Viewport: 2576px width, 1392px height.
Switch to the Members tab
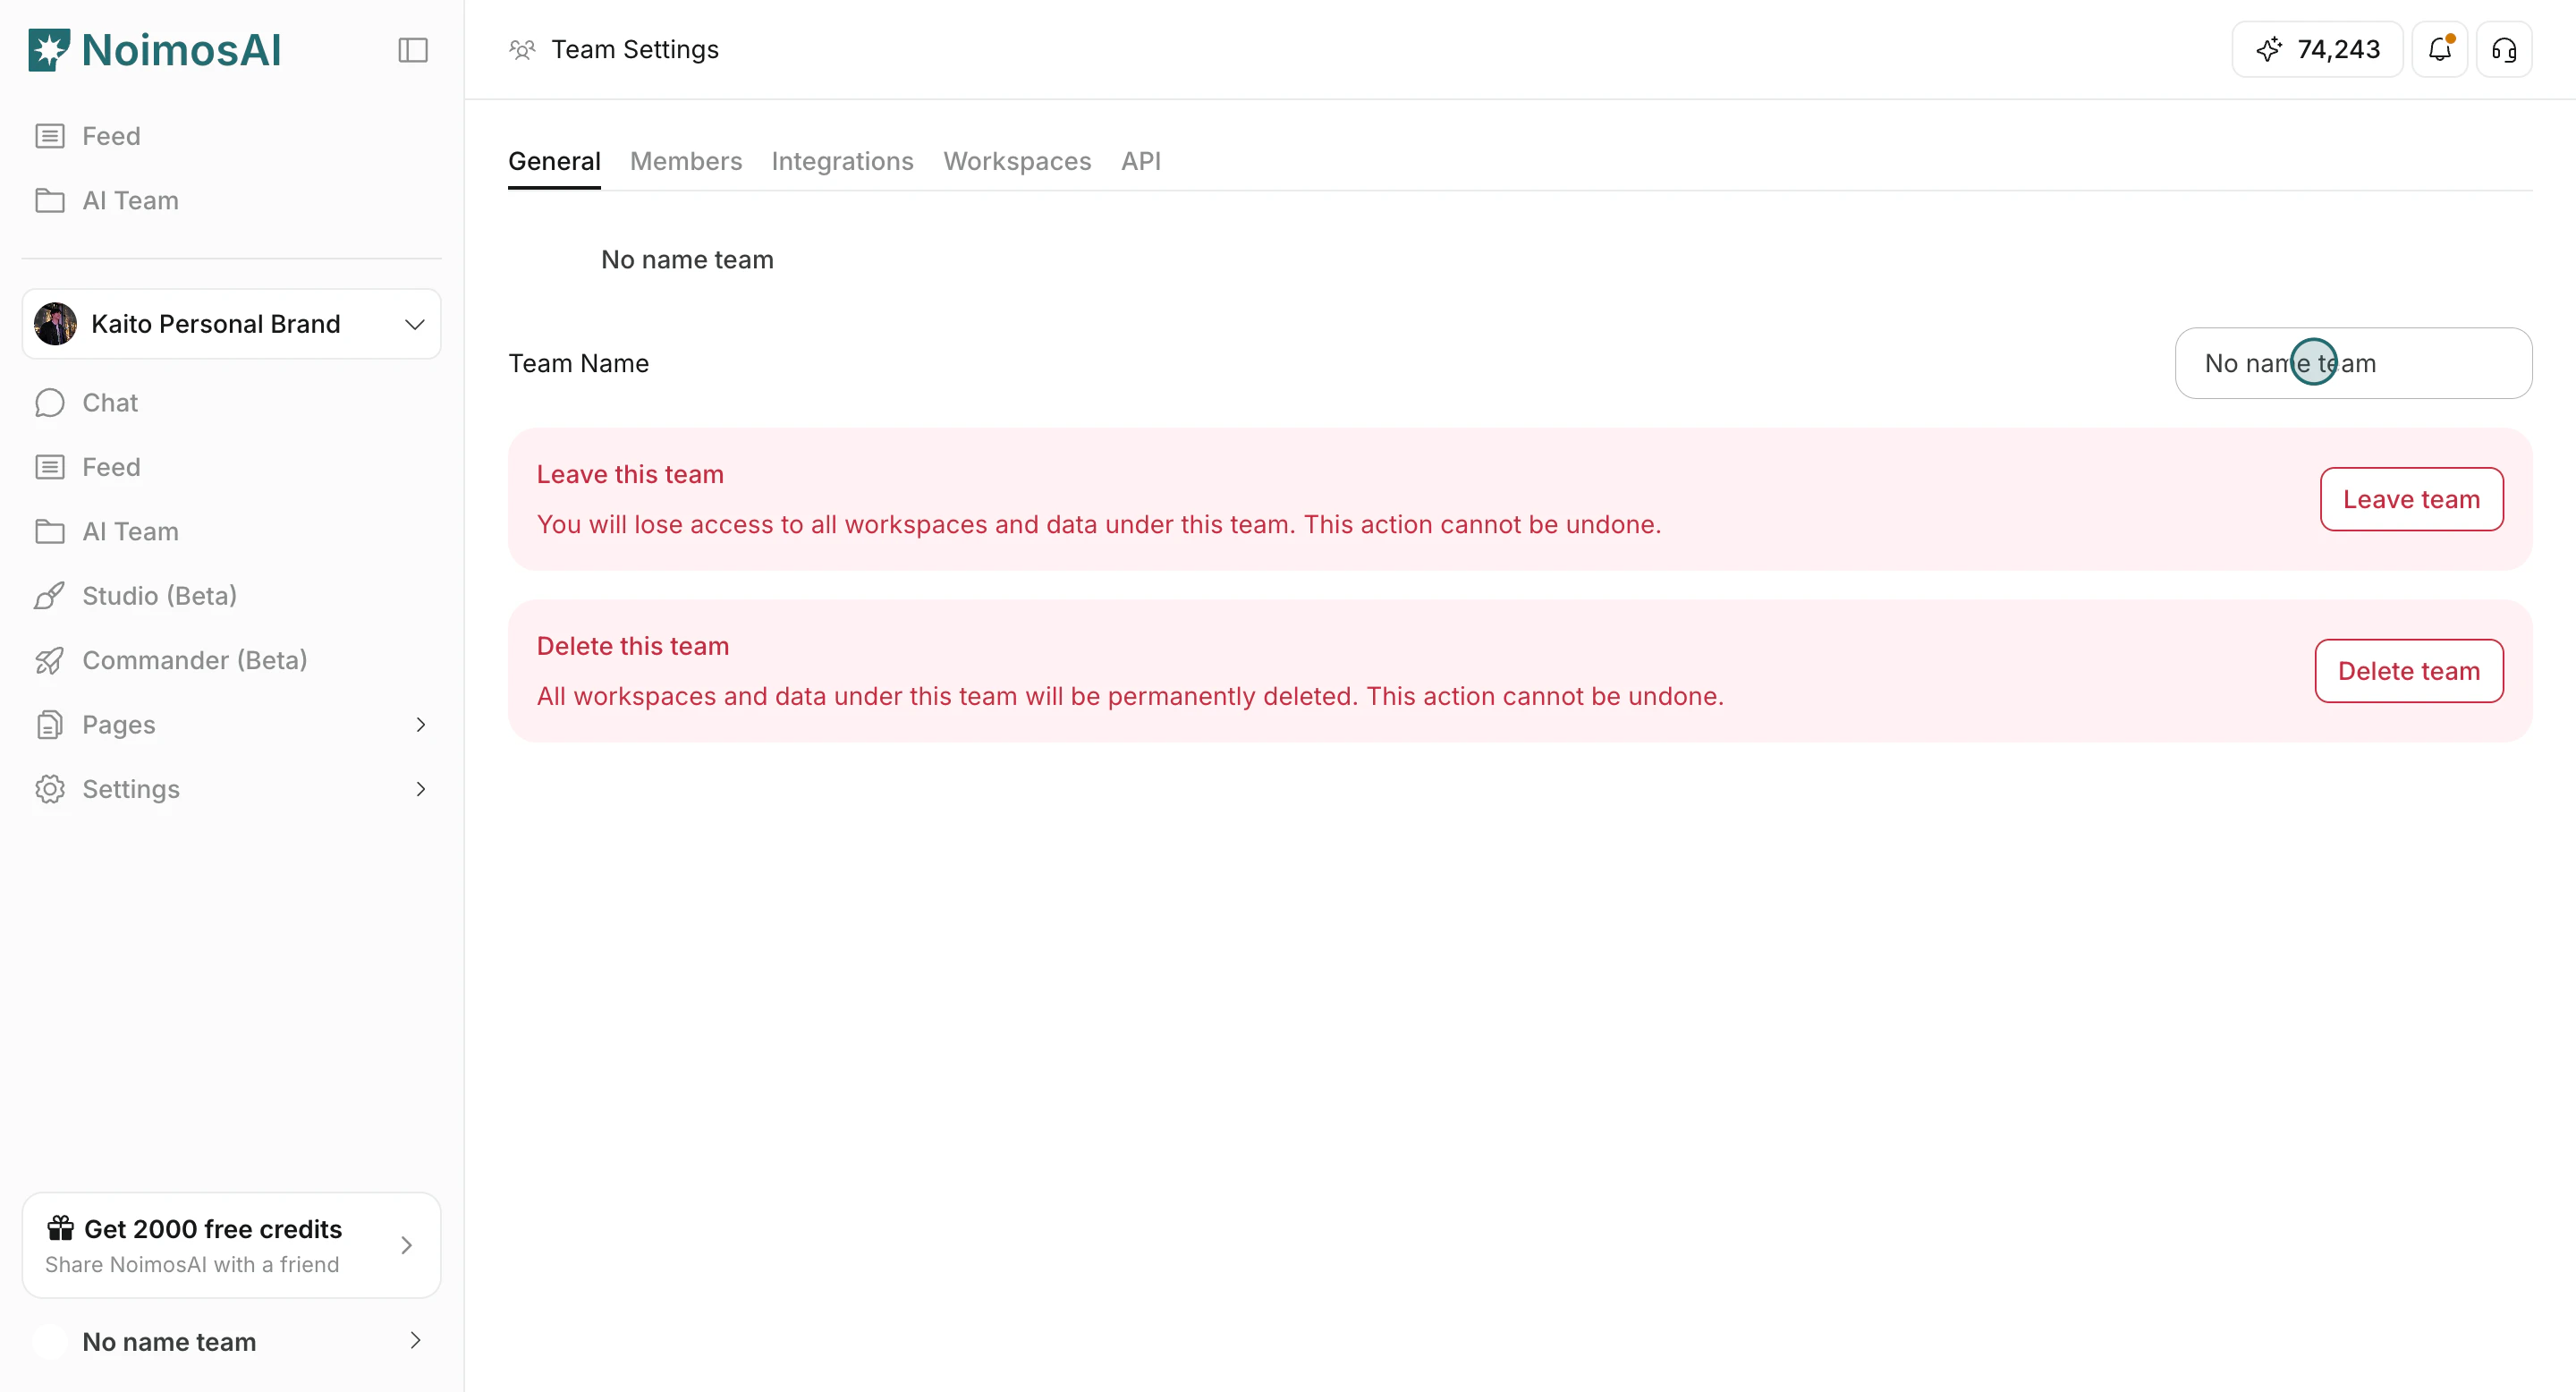(x=685, y=161)
